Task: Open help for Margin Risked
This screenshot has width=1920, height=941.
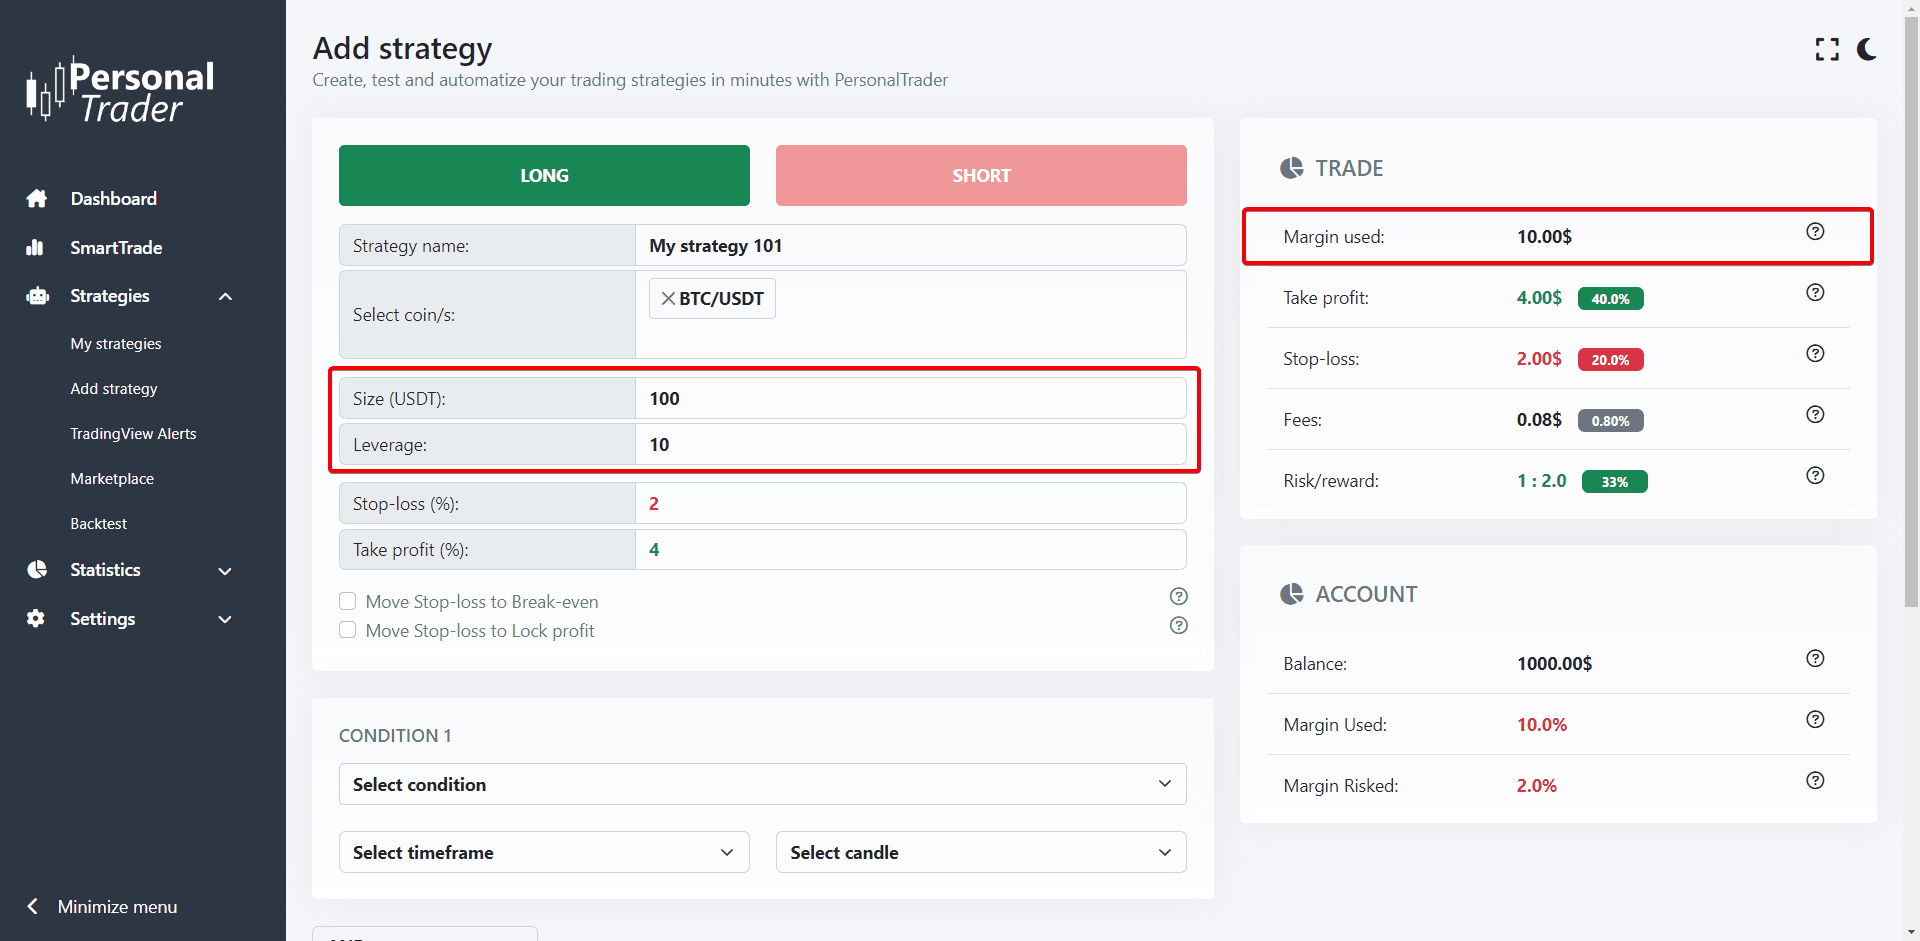Action: [1815, 781]
